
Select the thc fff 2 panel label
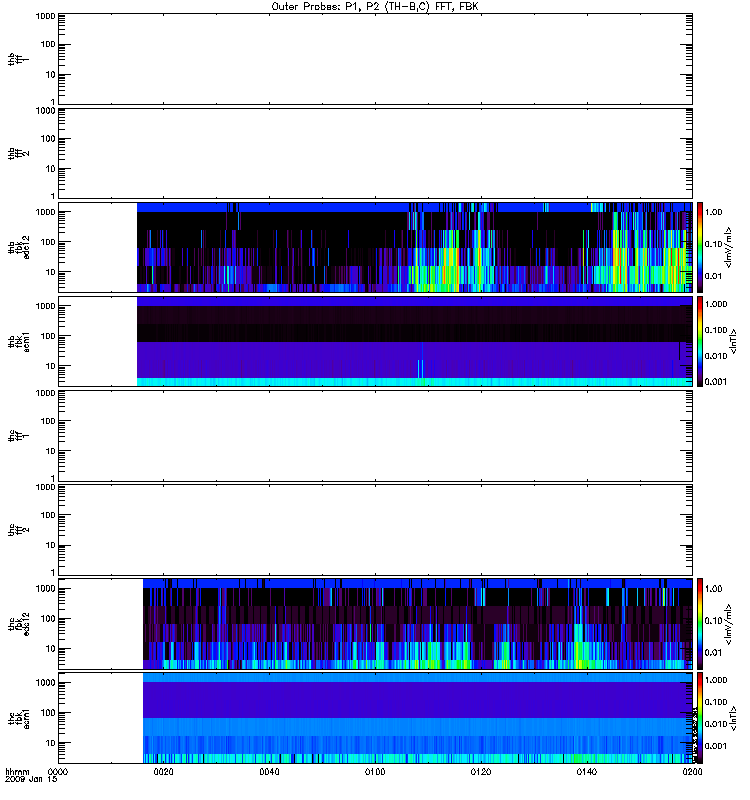pyautogui.click(x=18, y=530)
